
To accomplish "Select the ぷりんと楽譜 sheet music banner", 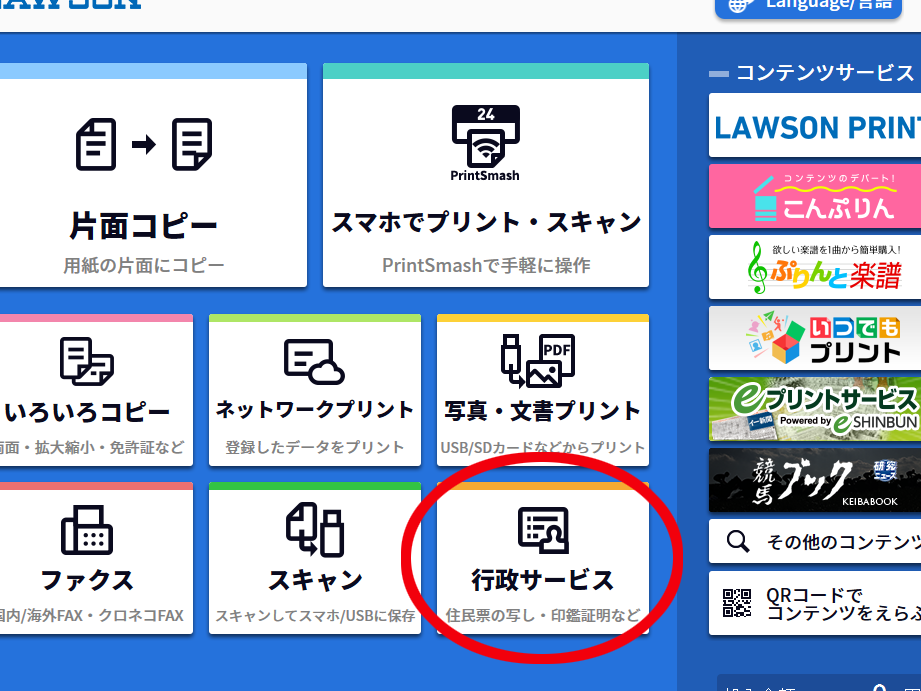I will [815, 267].
